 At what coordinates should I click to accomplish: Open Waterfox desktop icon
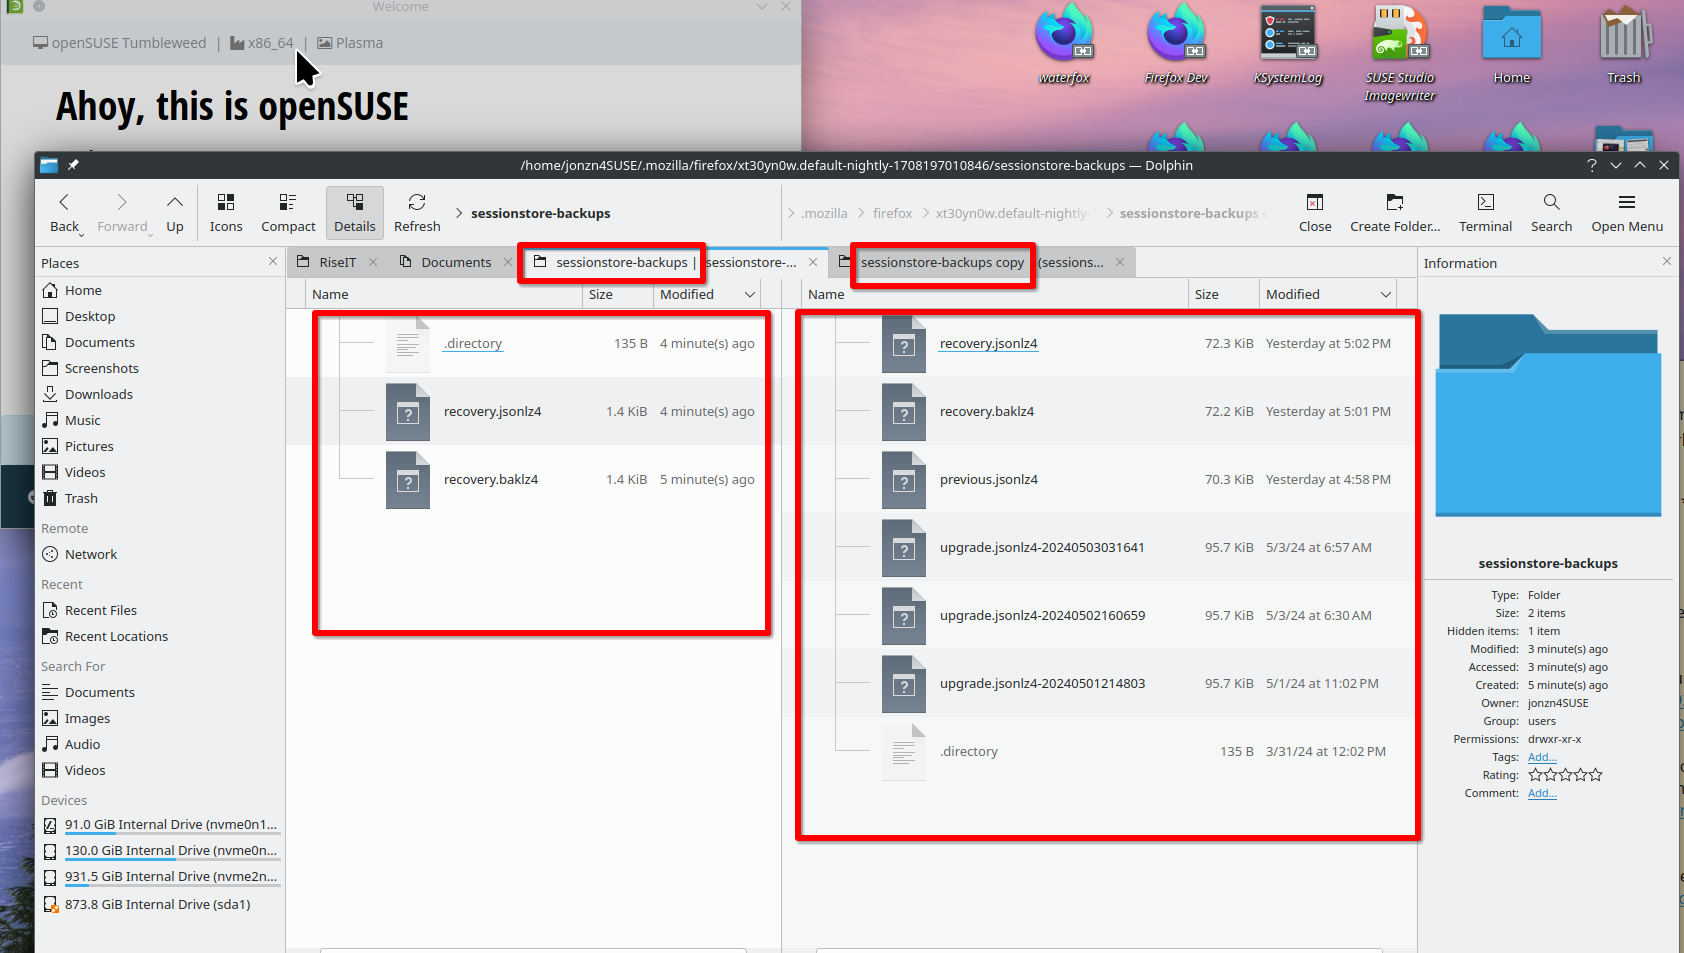coord(1064,45)
